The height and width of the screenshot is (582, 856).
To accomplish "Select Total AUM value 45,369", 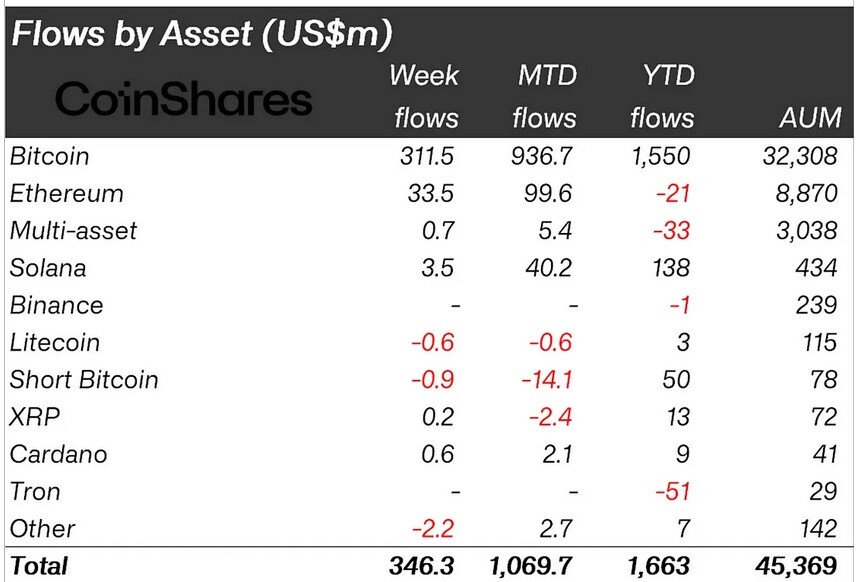I will click(x=796, y=566).
